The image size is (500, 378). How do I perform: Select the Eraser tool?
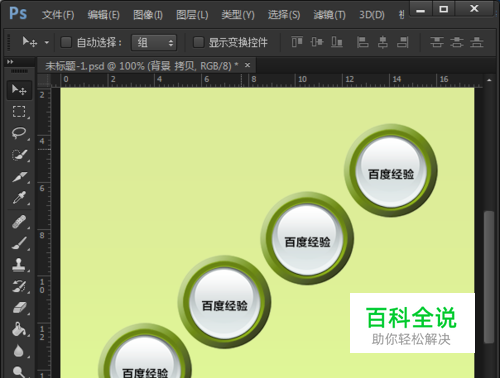[19, 308]
